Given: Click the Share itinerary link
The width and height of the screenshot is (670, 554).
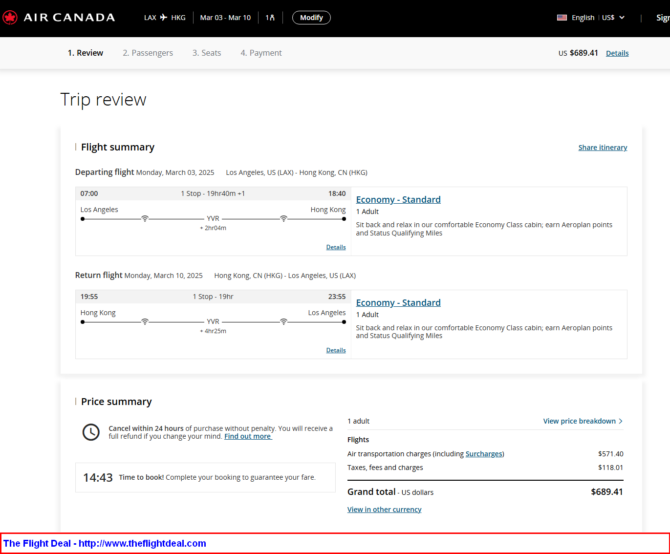Looking at the screenshot, I should point(602,147).
